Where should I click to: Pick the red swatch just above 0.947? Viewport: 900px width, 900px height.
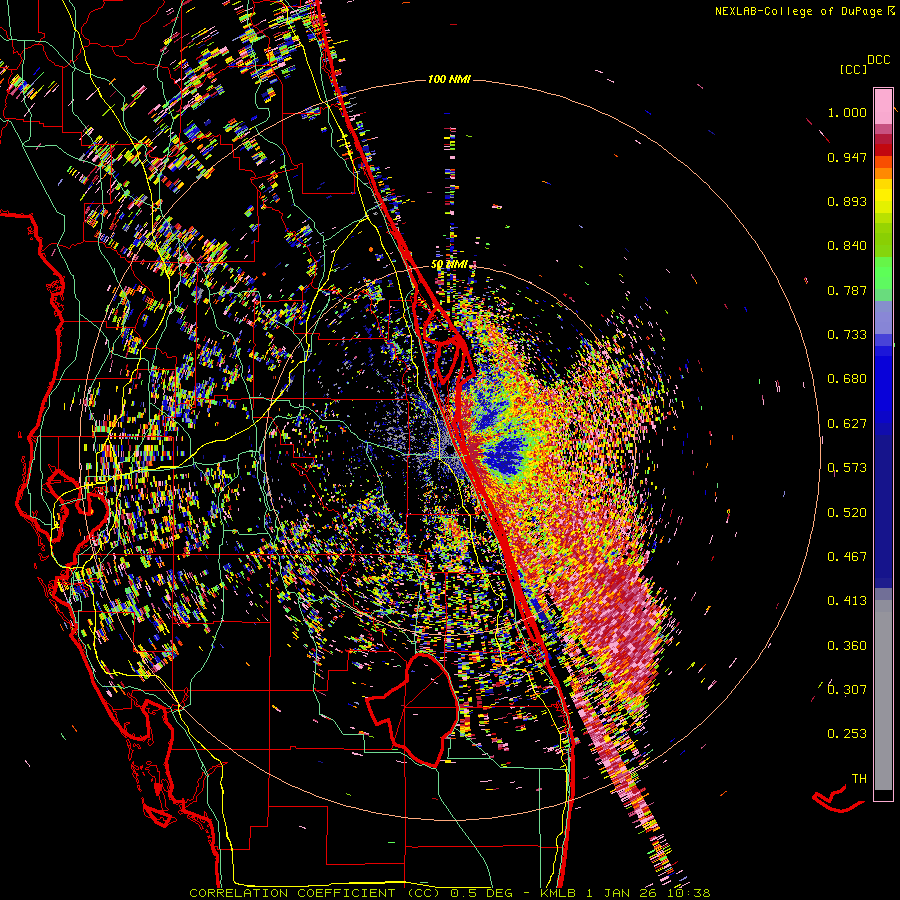883,150
